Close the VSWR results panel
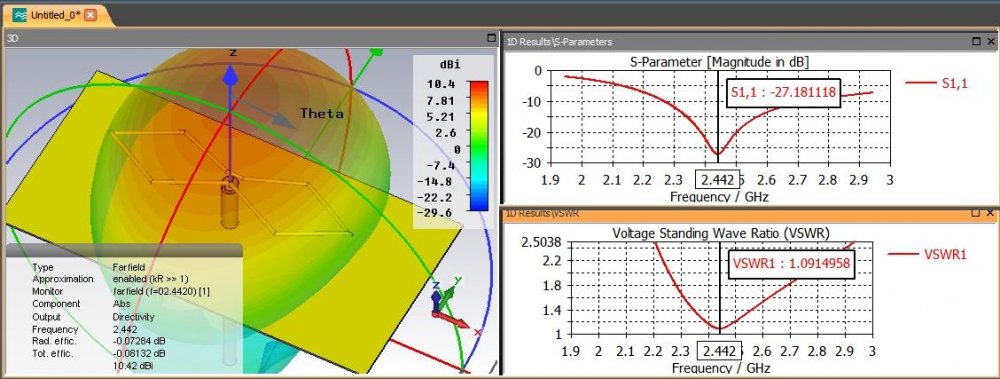This screenshot has height=379, width=1000. [x=990, y=213]
